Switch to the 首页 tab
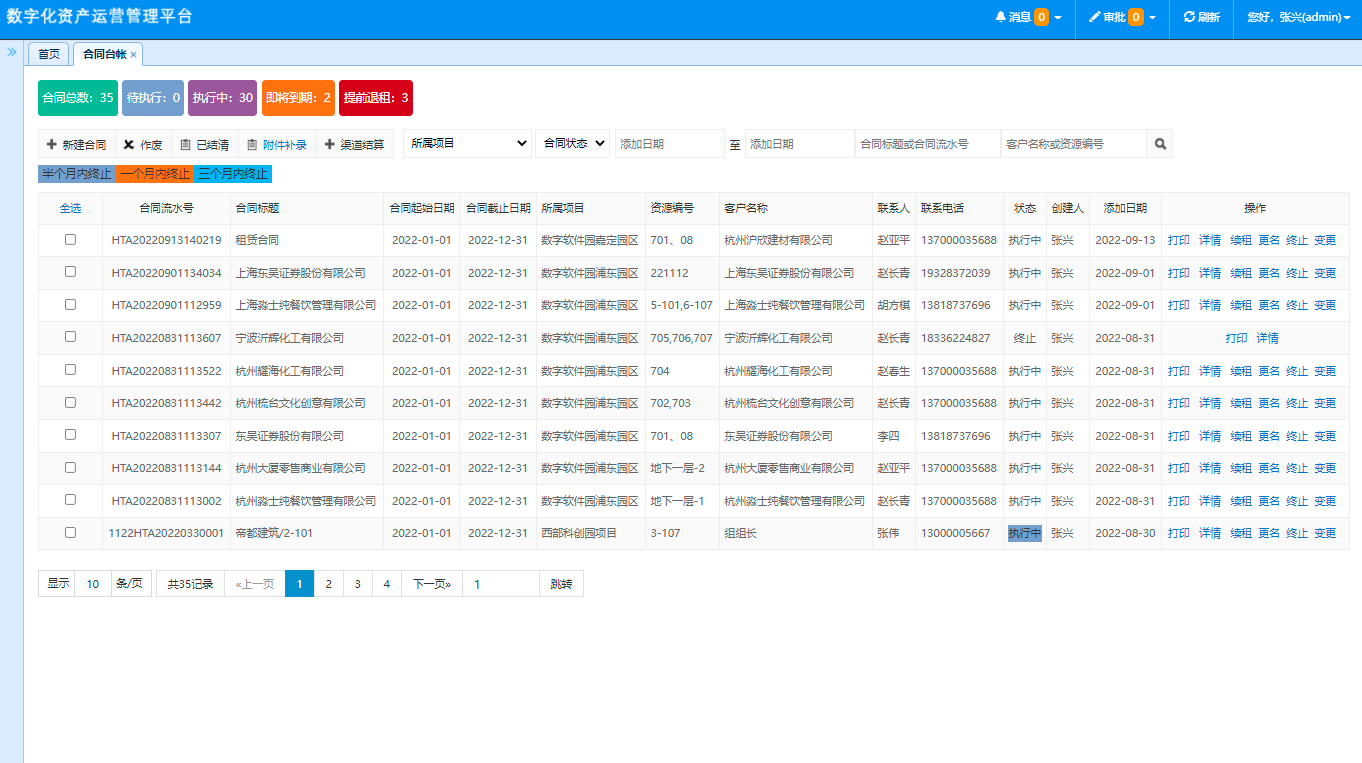Viewport: 1362px width, 763px height. coord(49,54)
